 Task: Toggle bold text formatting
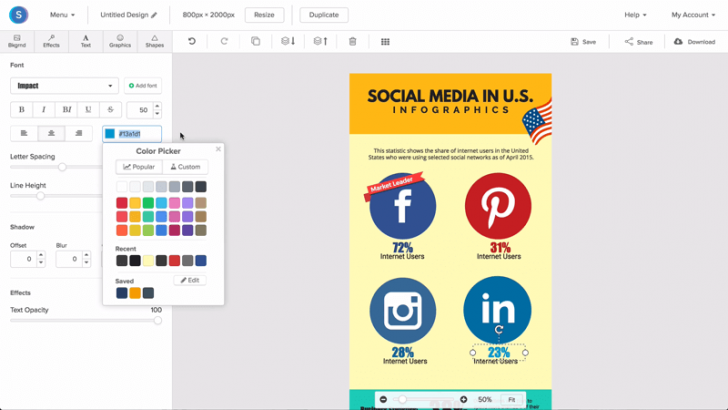pos(22,109)
